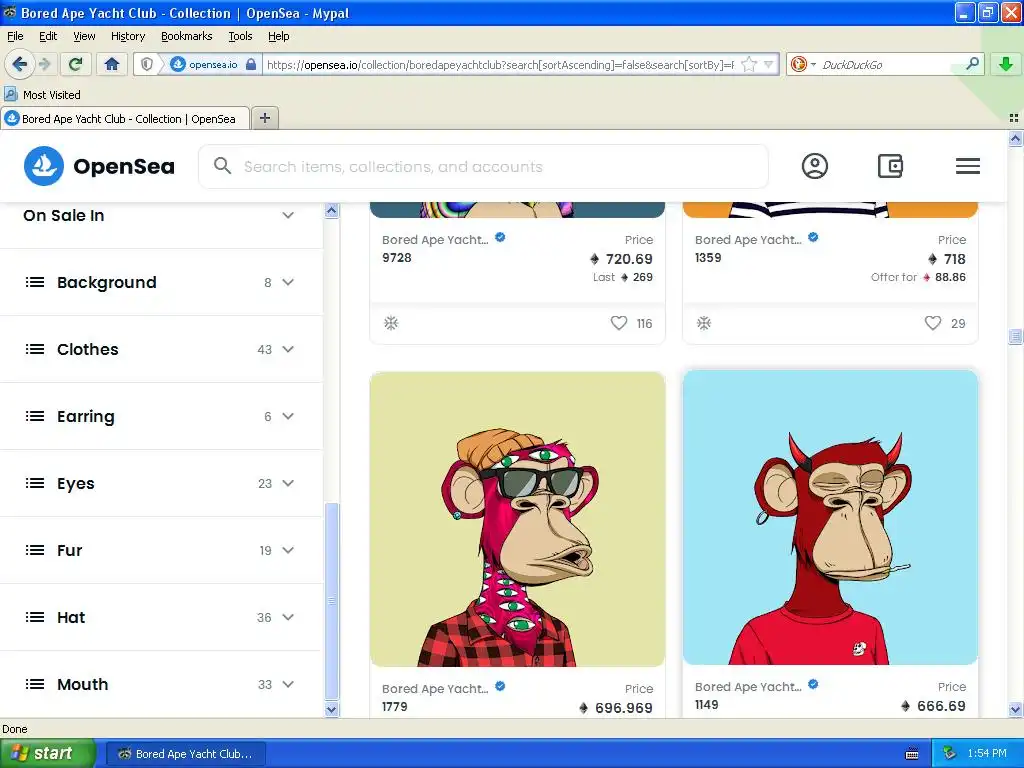Open the green Downloads arrow button

(x=1006, y=64)
